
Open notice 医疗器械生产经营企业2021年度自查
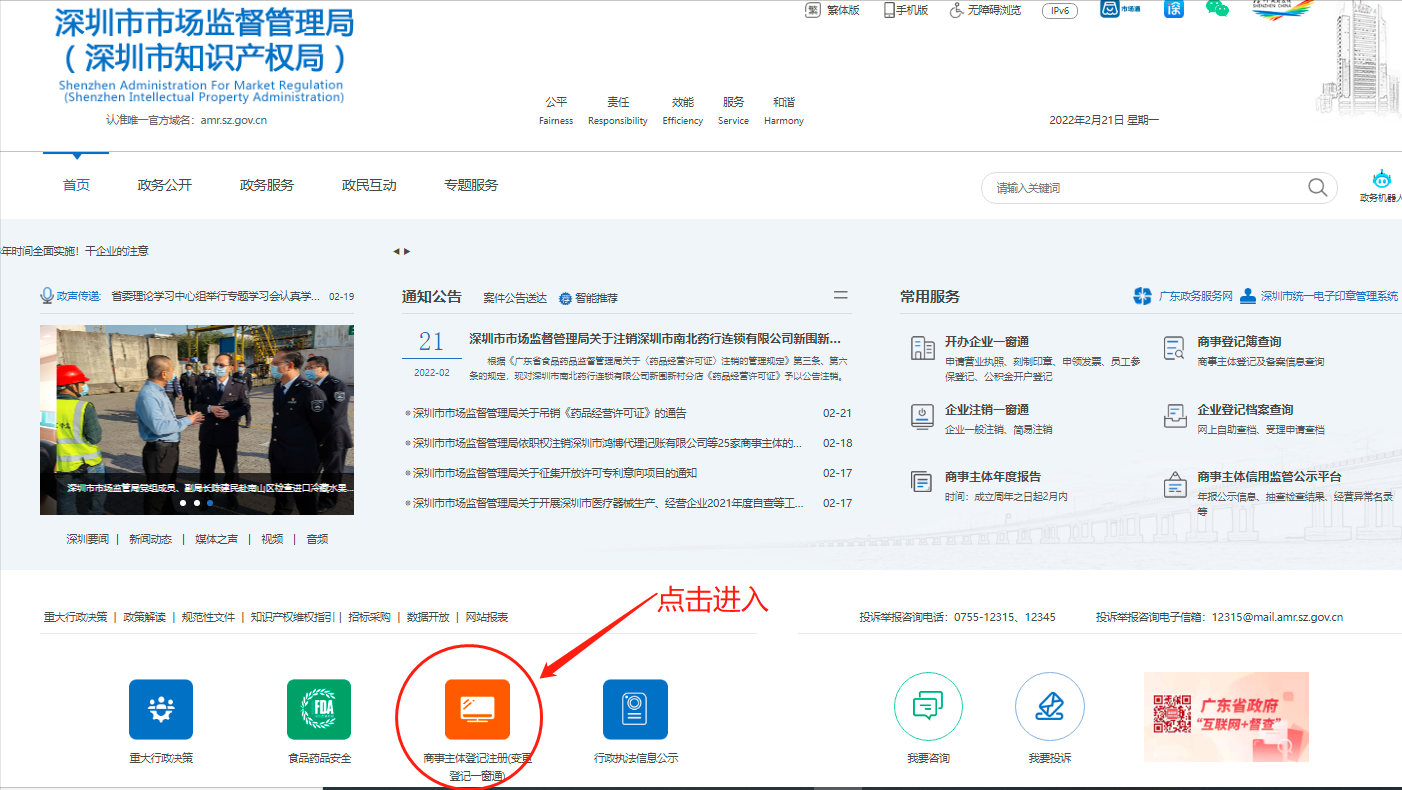click(607, 503)
